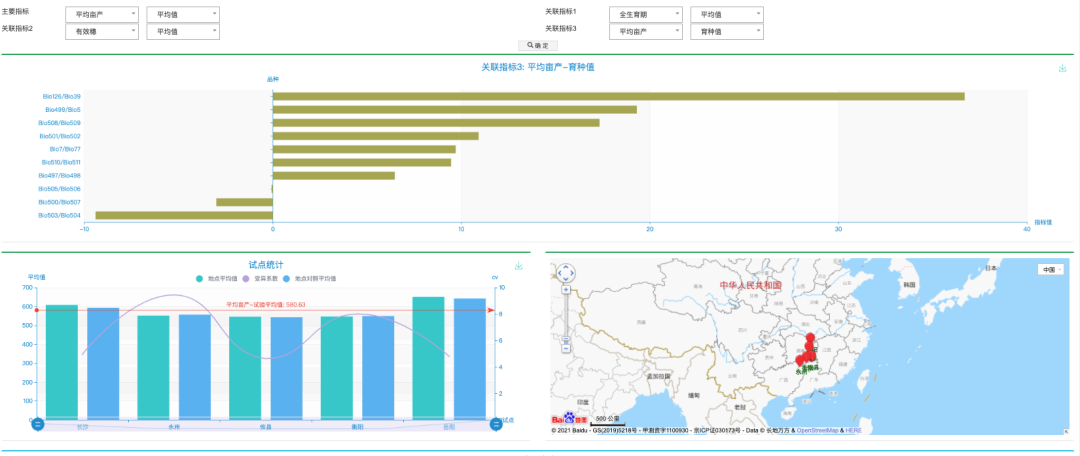
Task: Download the 试点统计 chart image
Action: tap(519, 266)
